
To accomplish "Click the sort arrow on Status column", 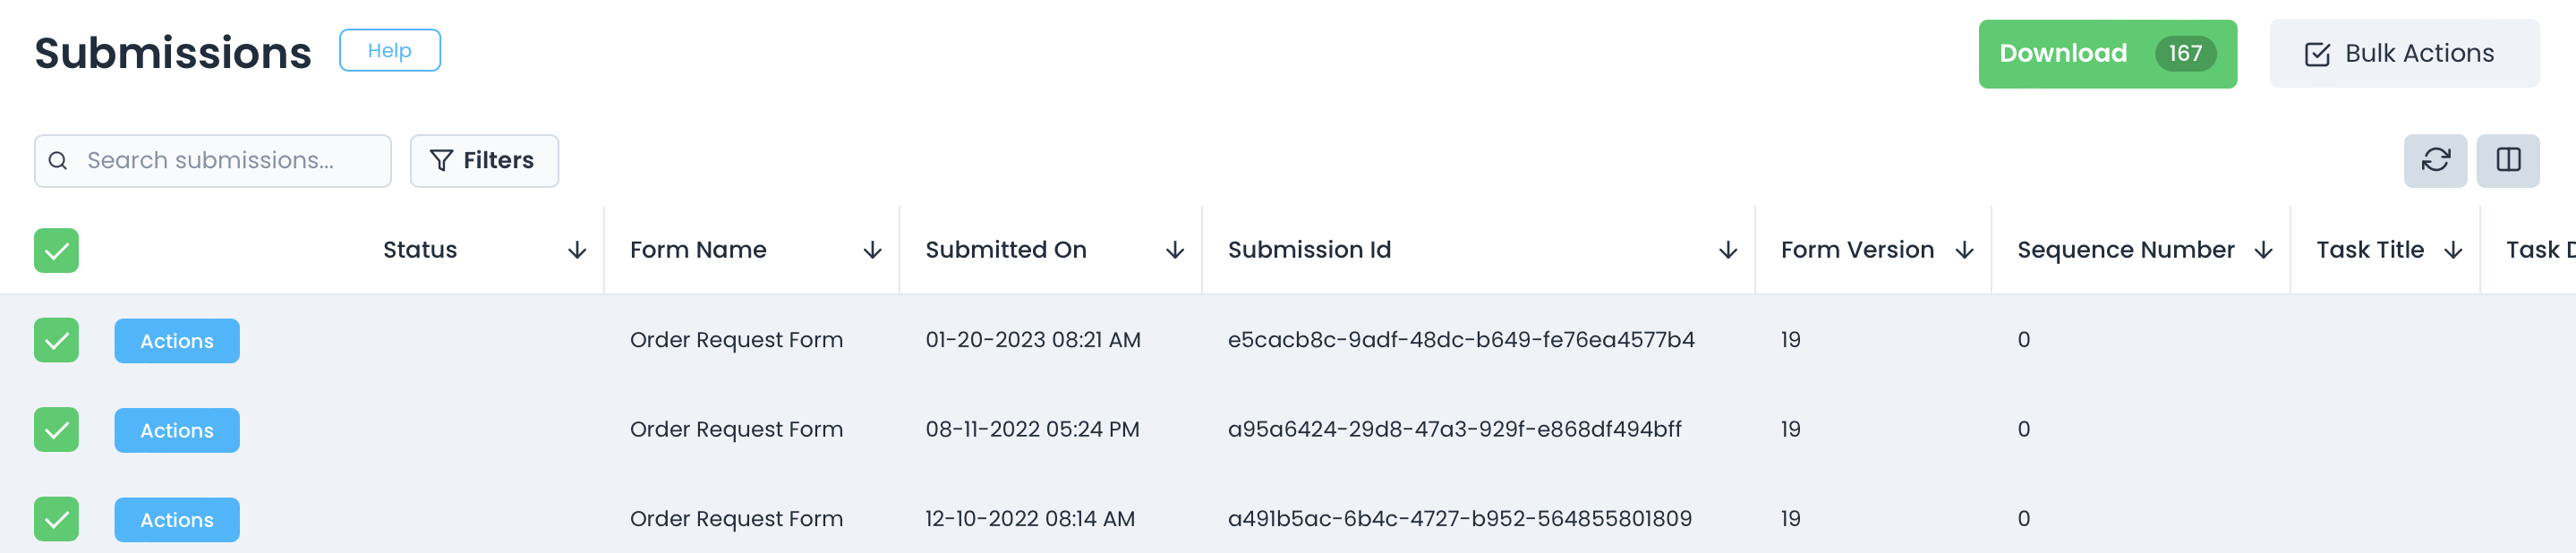I will (577, 250).
